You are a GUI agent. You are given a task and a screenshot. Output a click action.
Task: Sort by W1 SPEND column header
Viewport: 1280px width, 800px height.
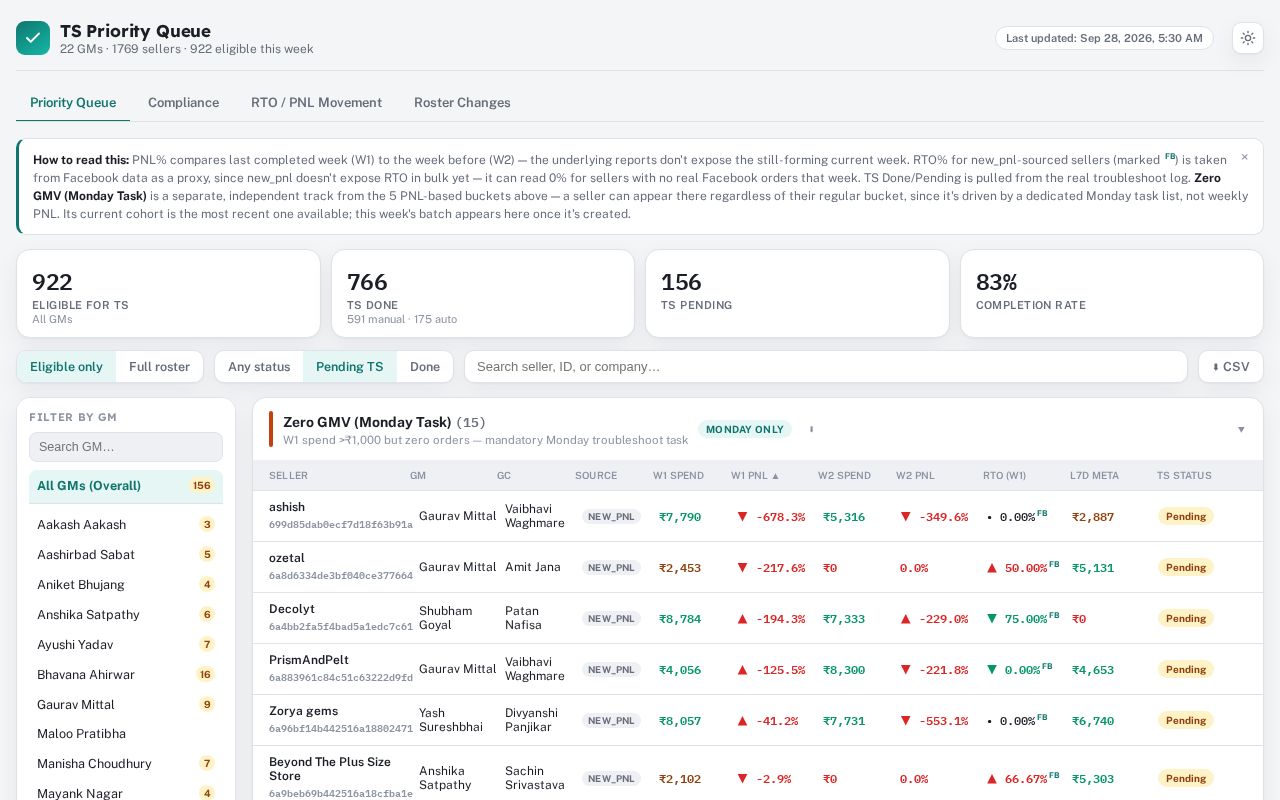678,476
